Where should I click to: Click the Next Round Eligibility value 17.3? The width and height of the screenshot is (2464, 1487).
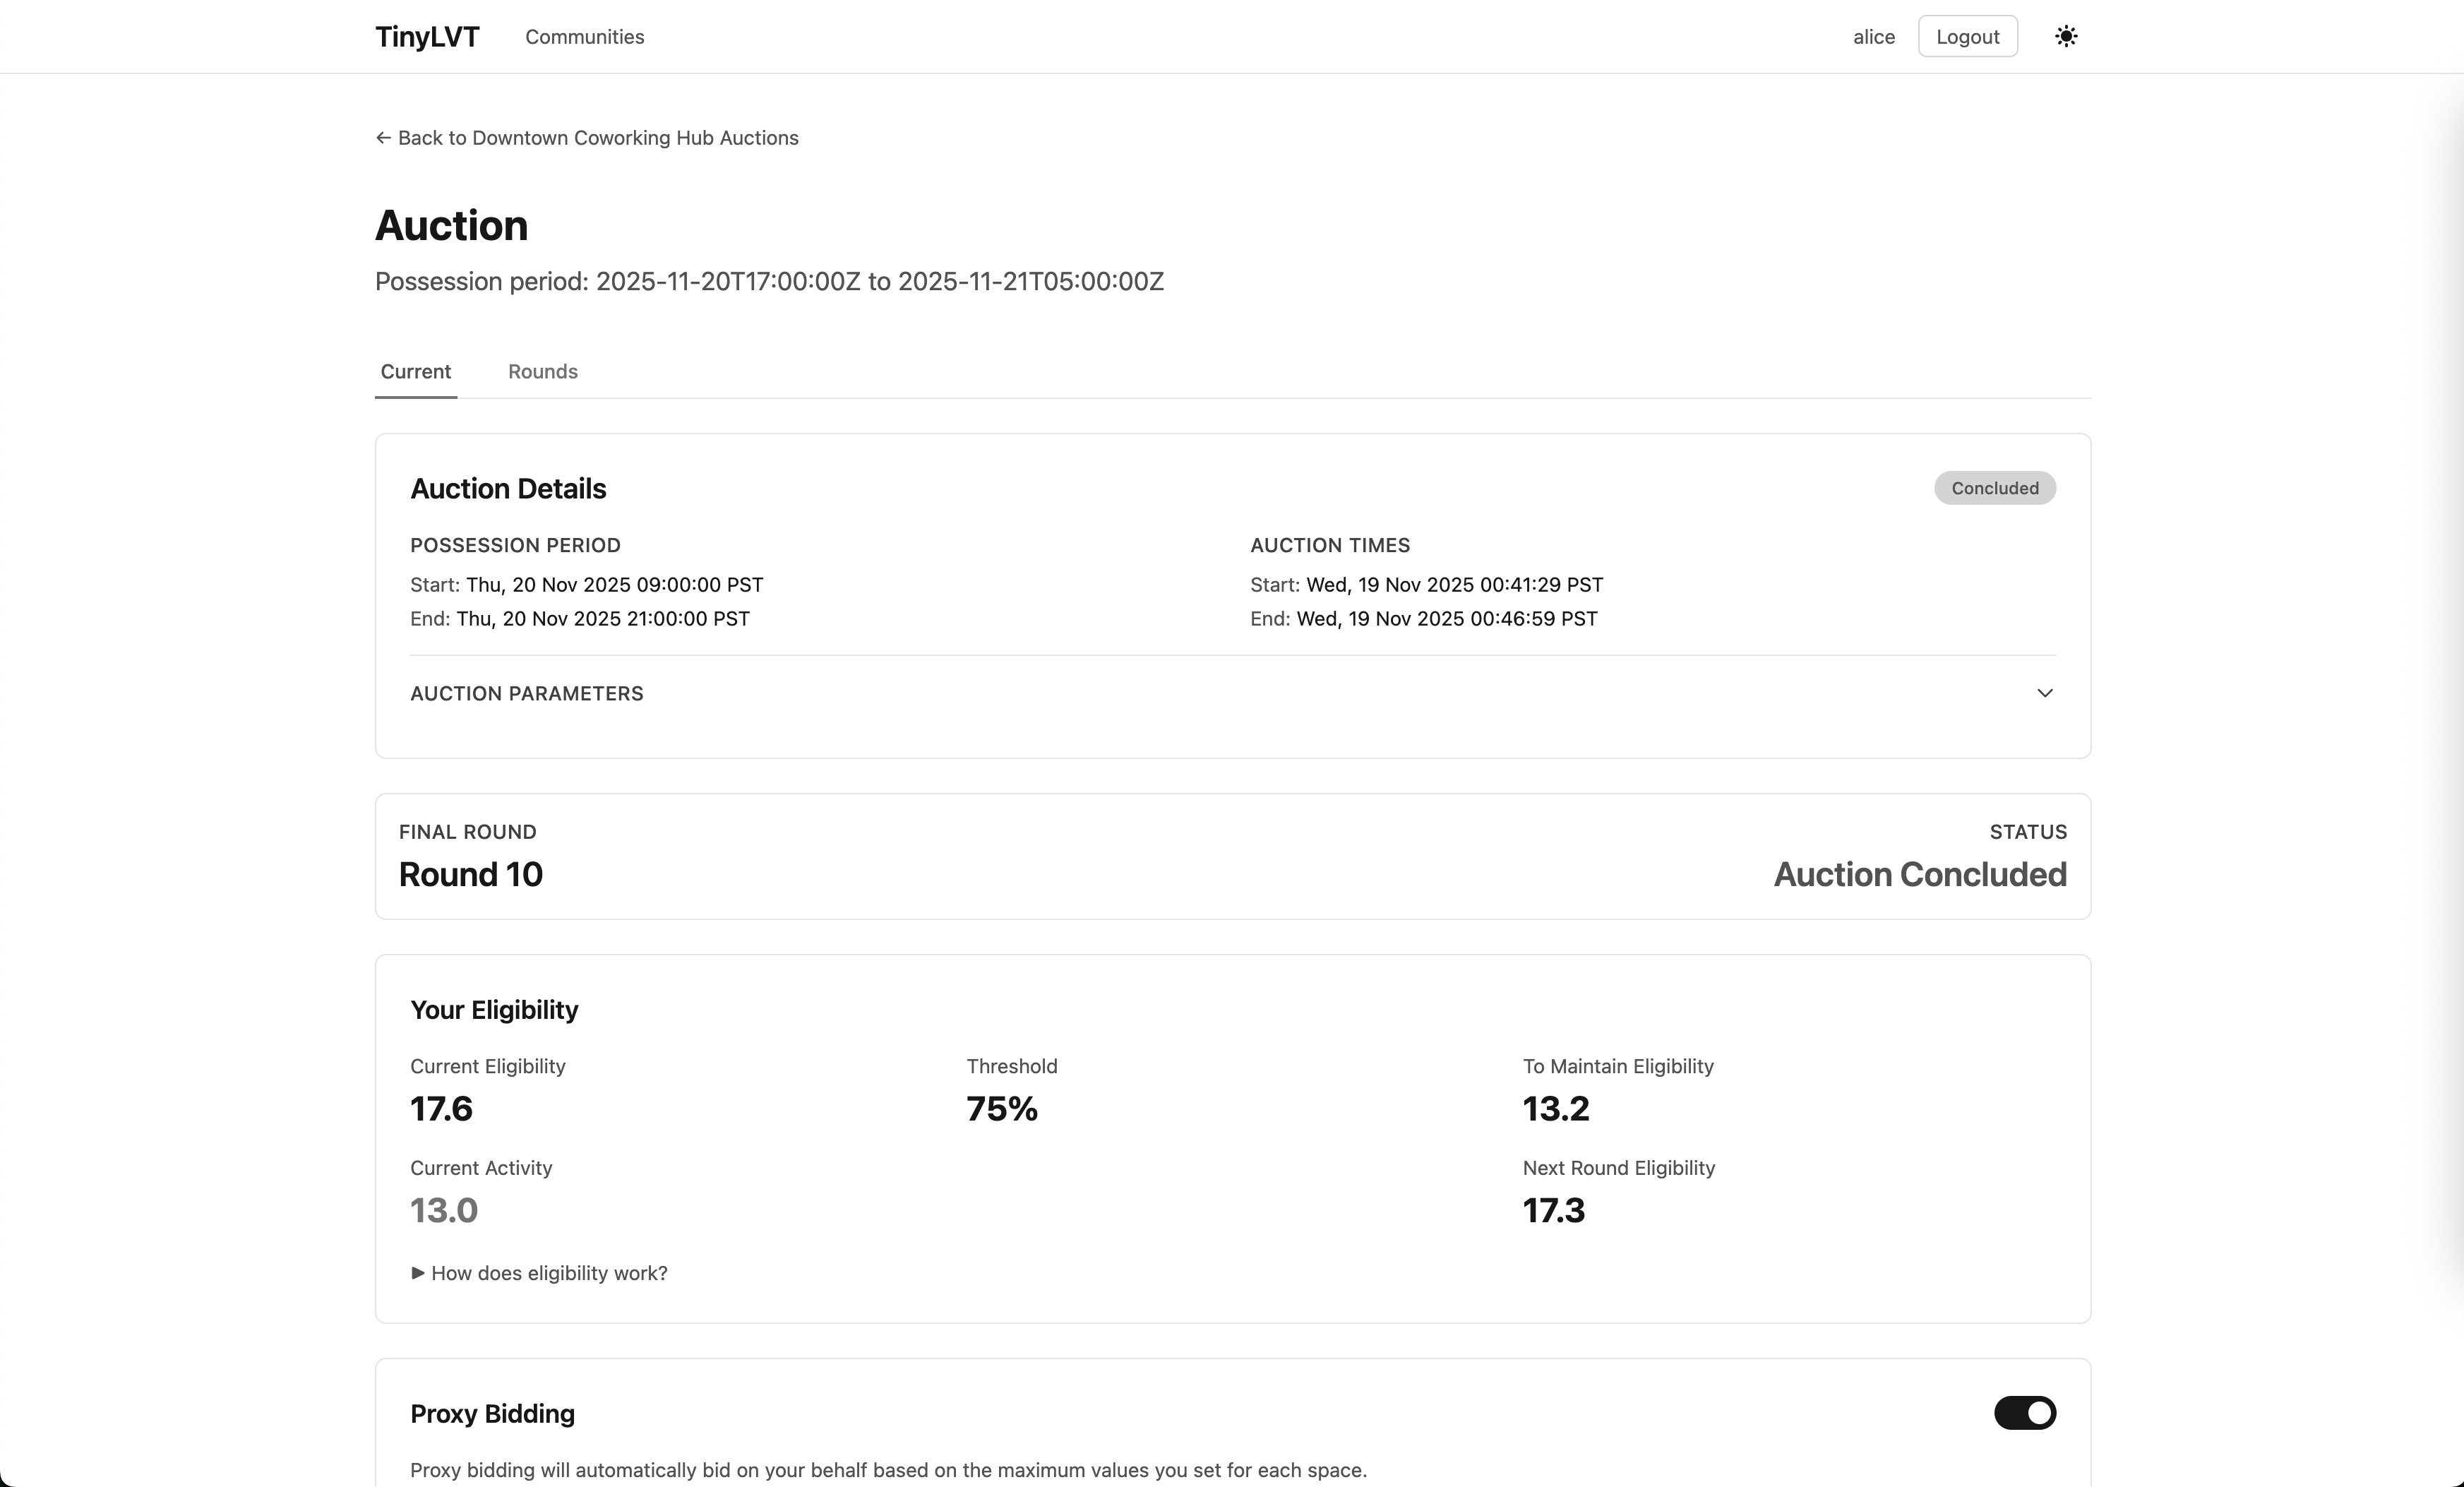(1553, 1211)
